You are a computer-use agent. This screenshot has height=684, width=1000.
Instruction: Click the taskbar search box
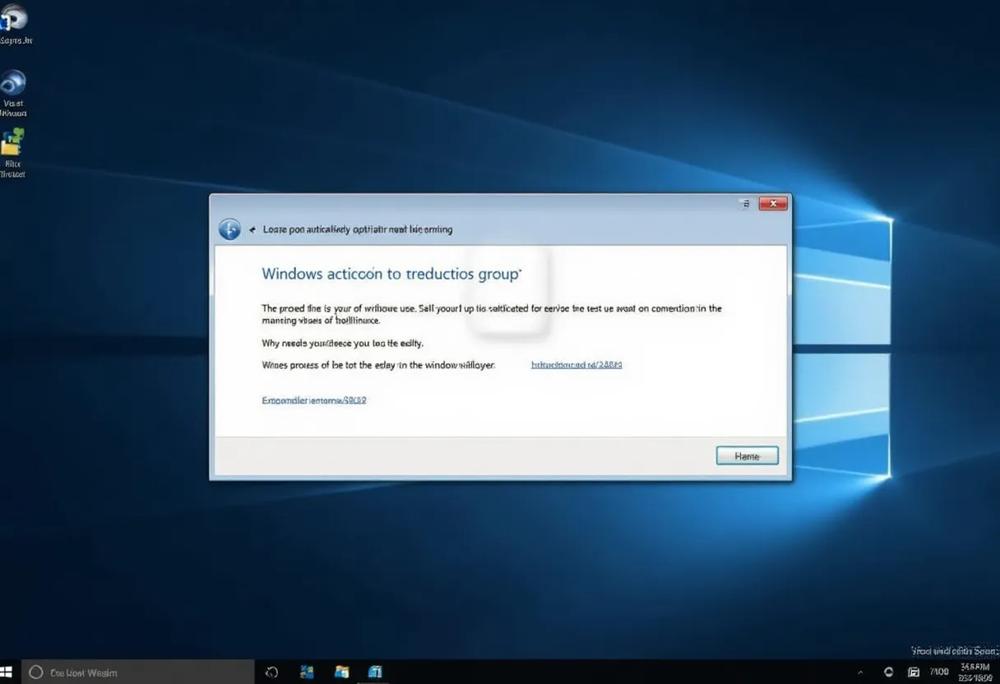(138, 672)
